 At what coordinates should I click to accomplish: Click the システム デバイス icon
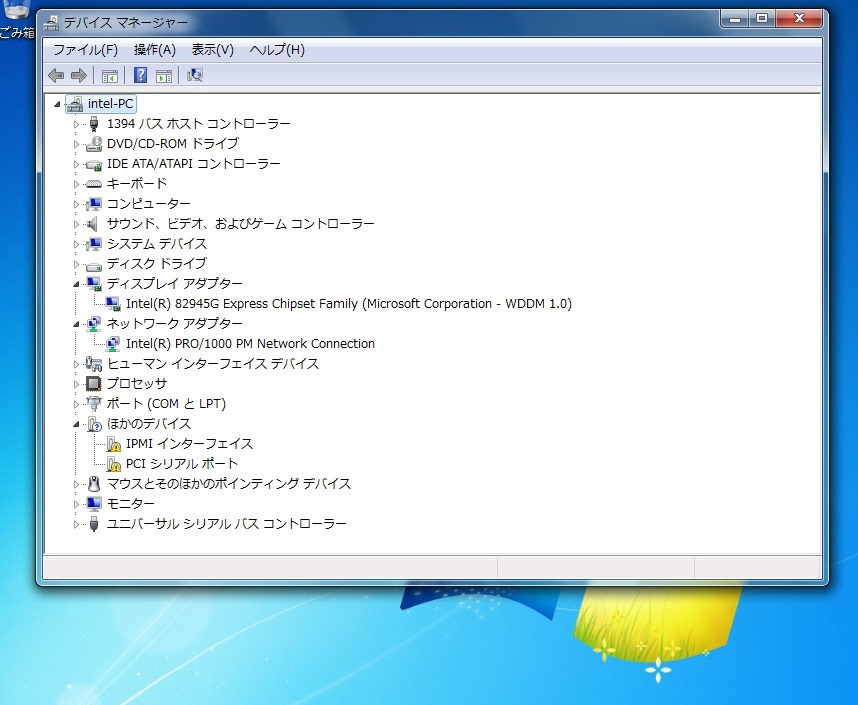click(x=94, y=244)
